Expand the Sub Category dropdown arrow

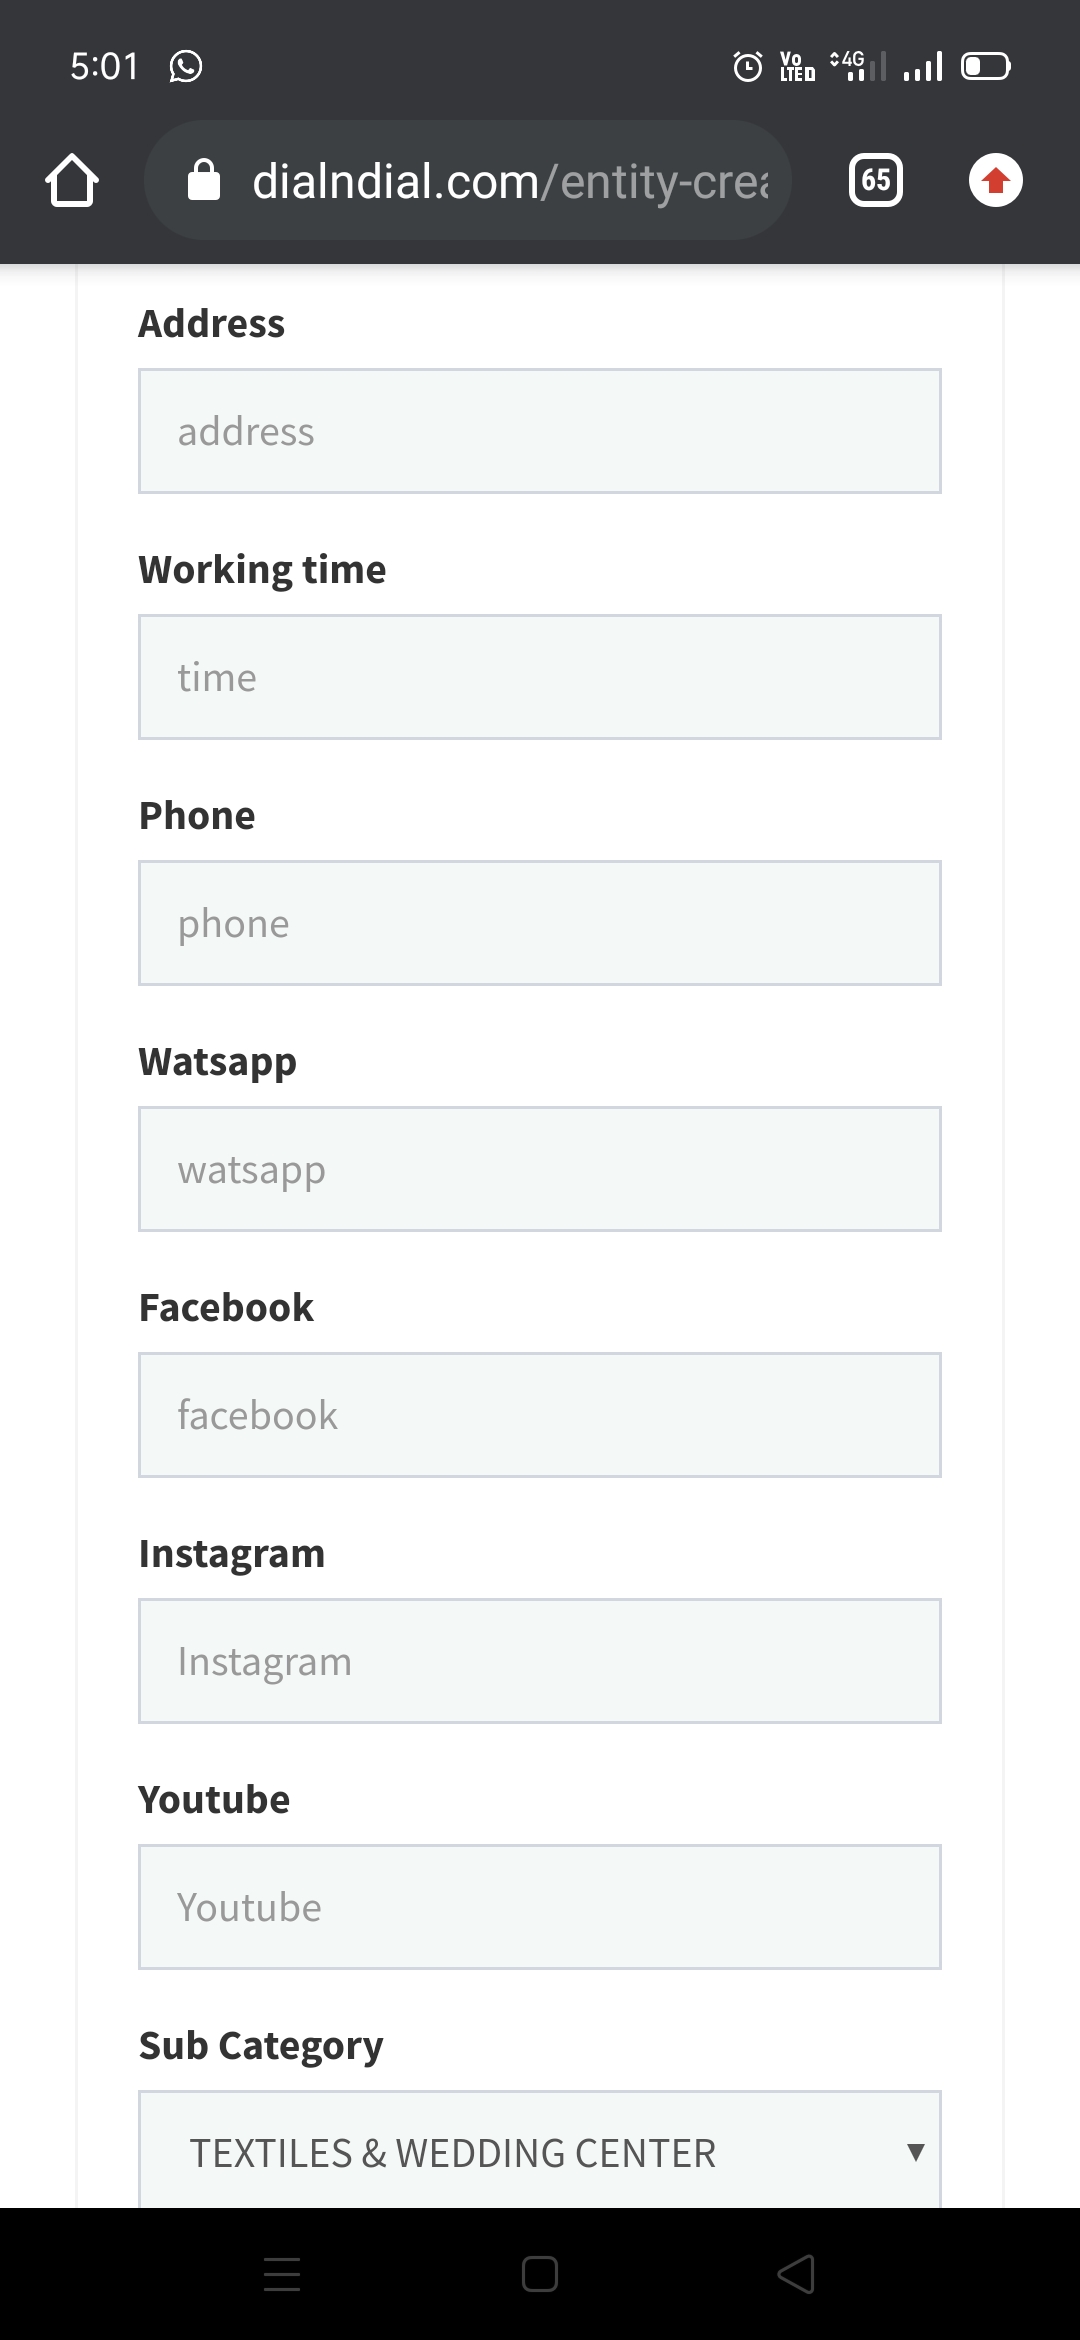914,2152
